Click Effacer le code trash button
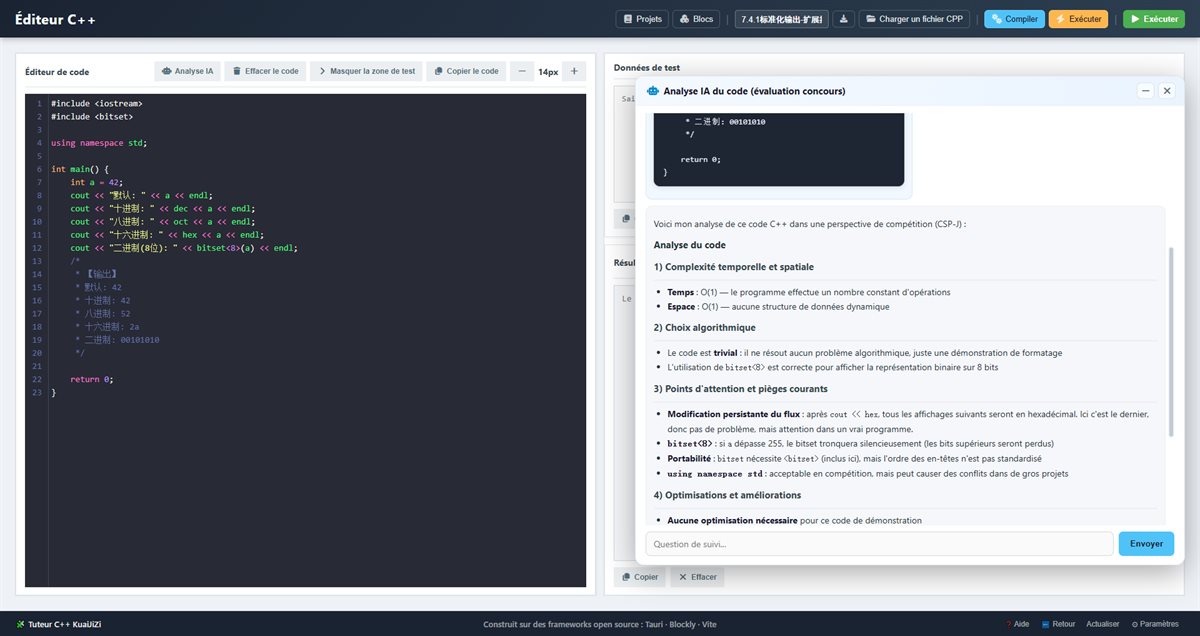The width and height of the screenshot is (1200, 636). point(265,72)
